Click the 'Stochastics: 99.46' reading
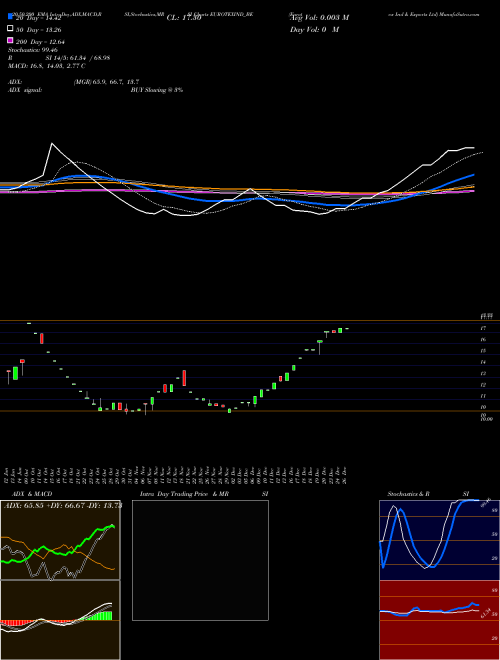The height and width of the screenshot is (660, 500). tap(32, 50)
